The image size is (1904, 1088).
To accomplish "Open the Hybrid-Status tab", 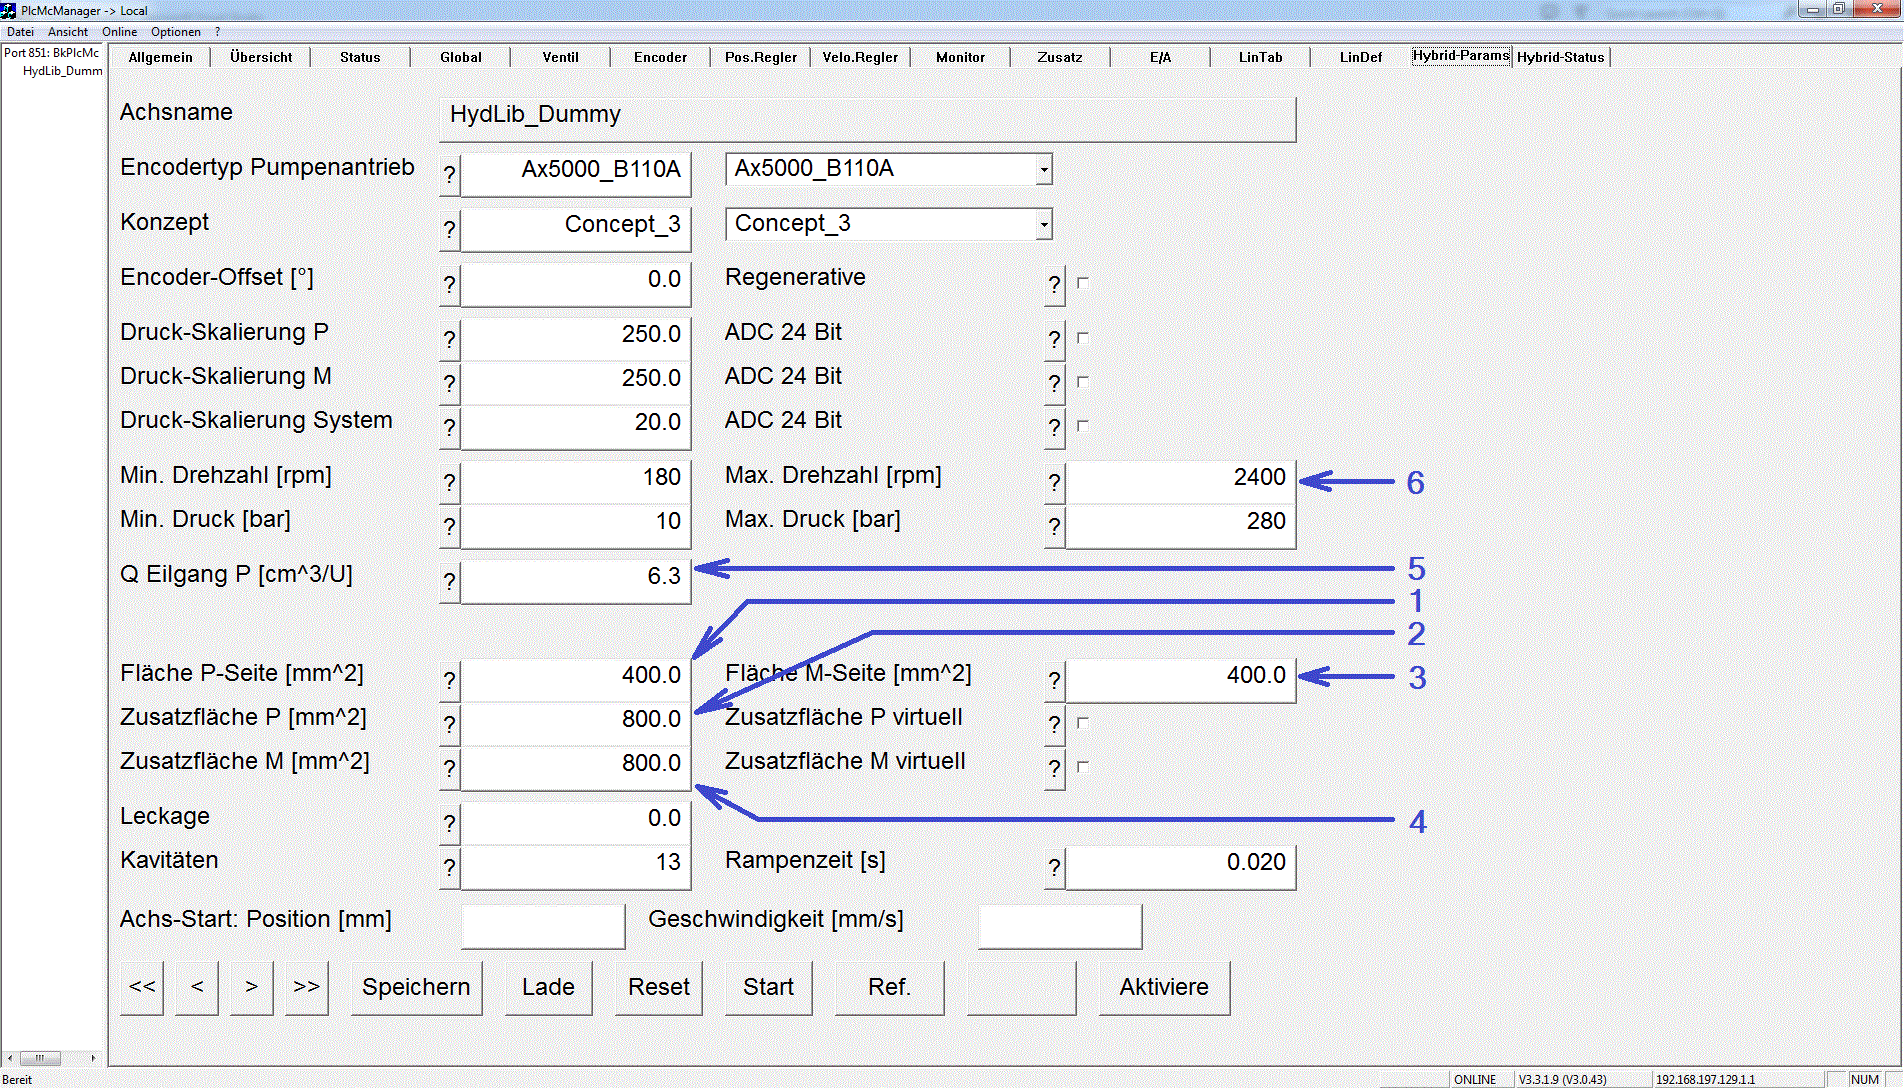I will pyautogui.click(x=1560, y=57).
